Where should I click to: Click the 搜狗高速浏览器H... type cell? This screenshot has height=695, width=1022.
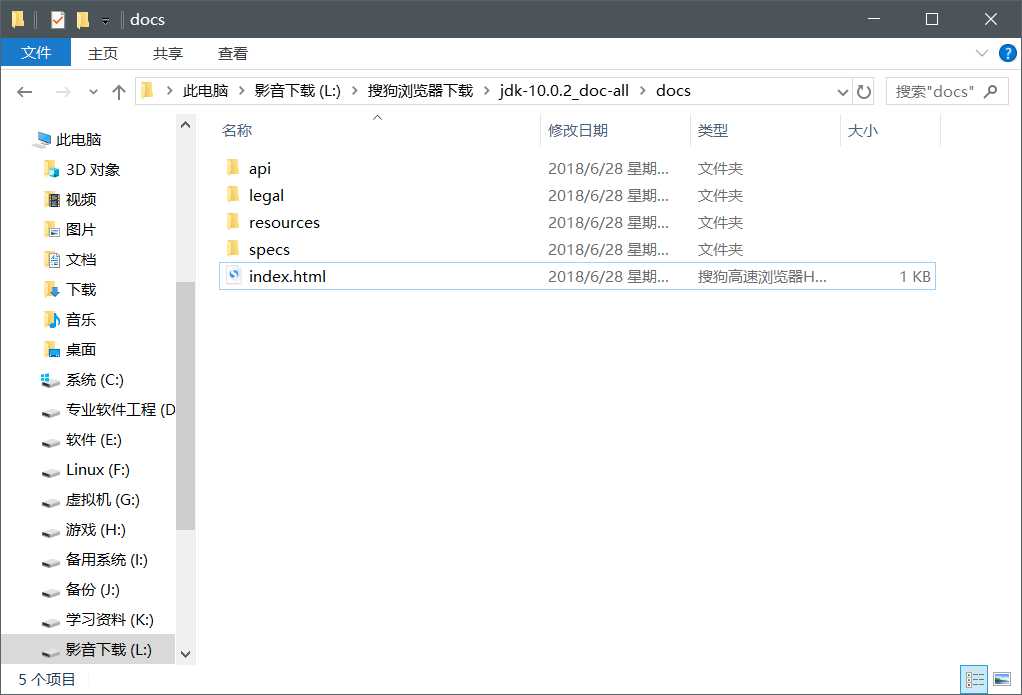762,276
